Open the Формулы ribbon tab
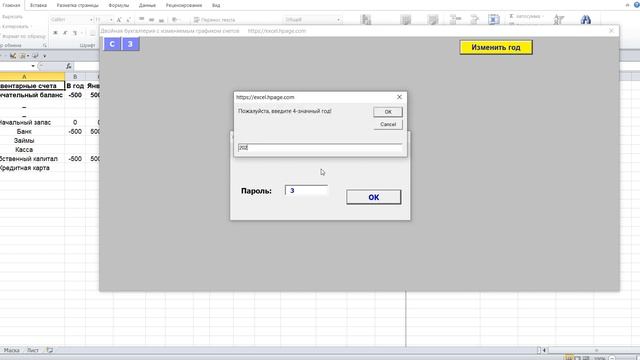Viewport: 640px width, 360px height. [119, 5]
